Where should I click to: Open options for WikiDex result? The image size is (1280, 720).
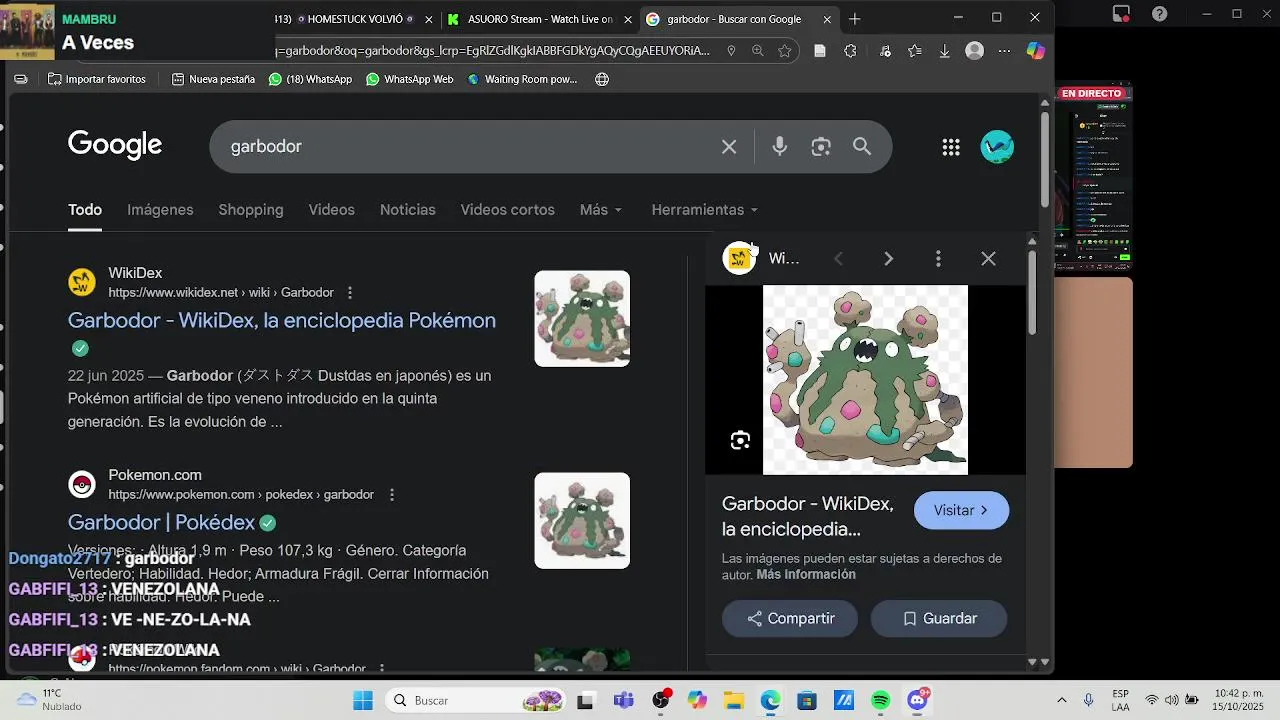click(350, 293)
